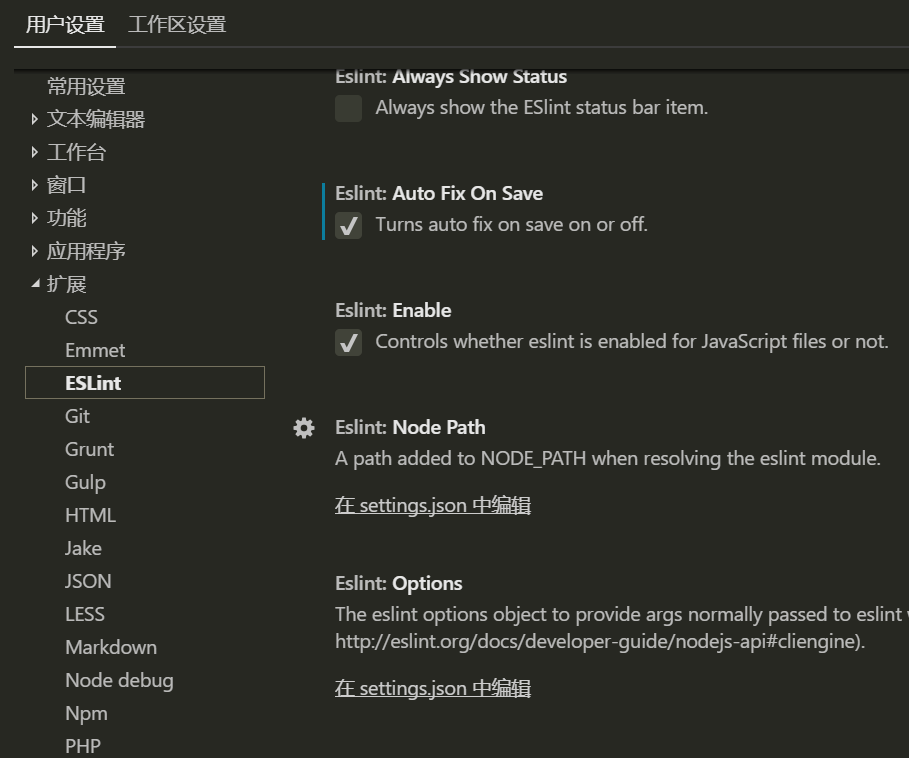Switch to the 用户设置 tab
This screenshot has height=758, width=909.
pyautogui.click(x=65, y=25)
